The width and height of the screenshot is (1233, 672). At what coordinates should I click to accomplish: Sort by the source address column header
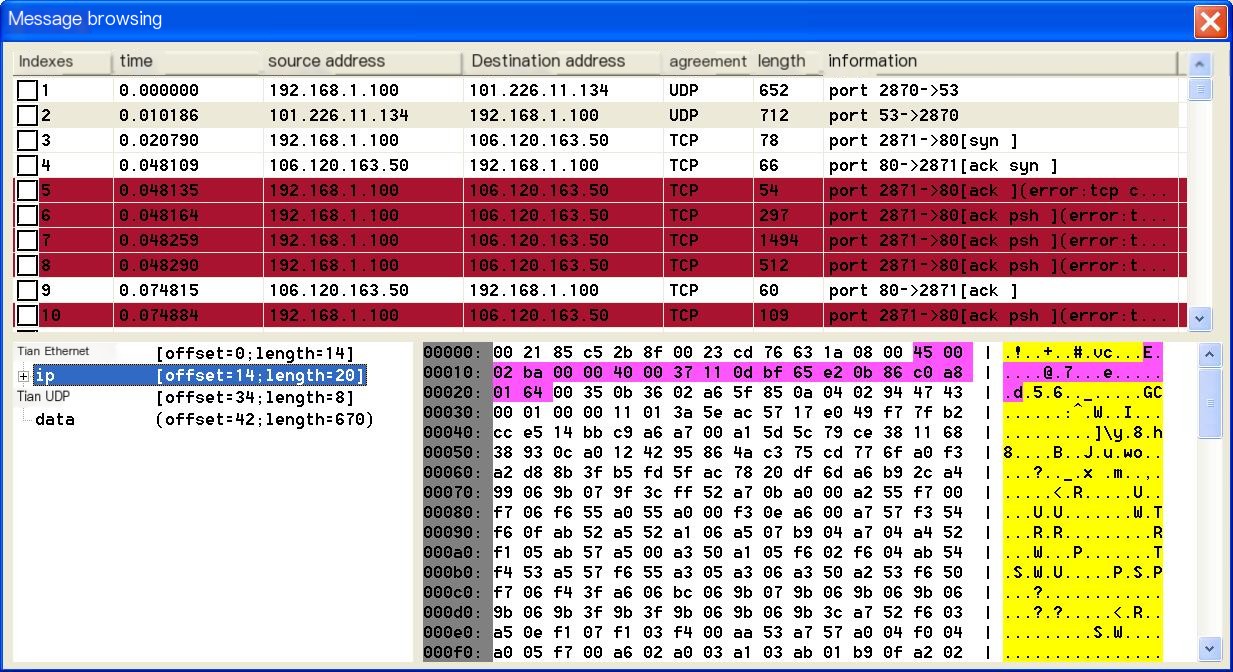(x=362, y=61)
